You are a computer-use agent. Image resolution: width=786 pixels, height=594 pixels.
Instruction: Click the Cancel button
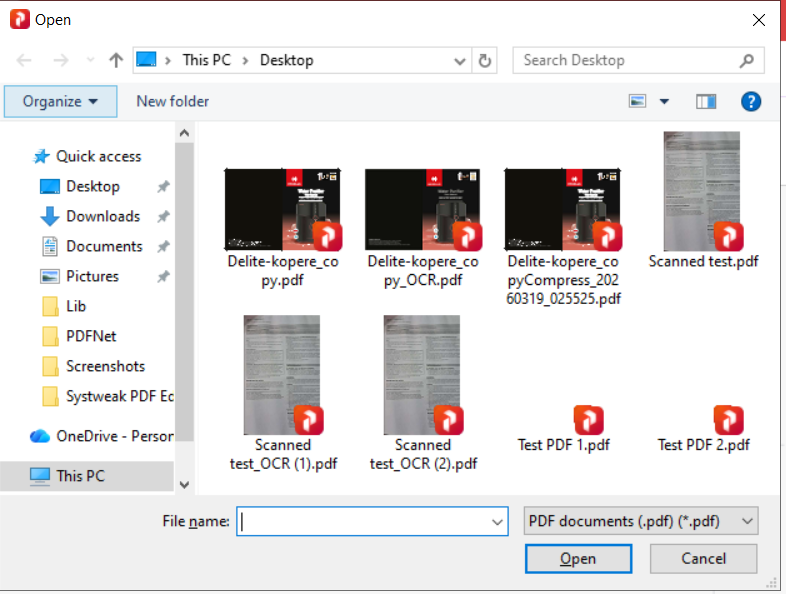(x=703, y=559)
